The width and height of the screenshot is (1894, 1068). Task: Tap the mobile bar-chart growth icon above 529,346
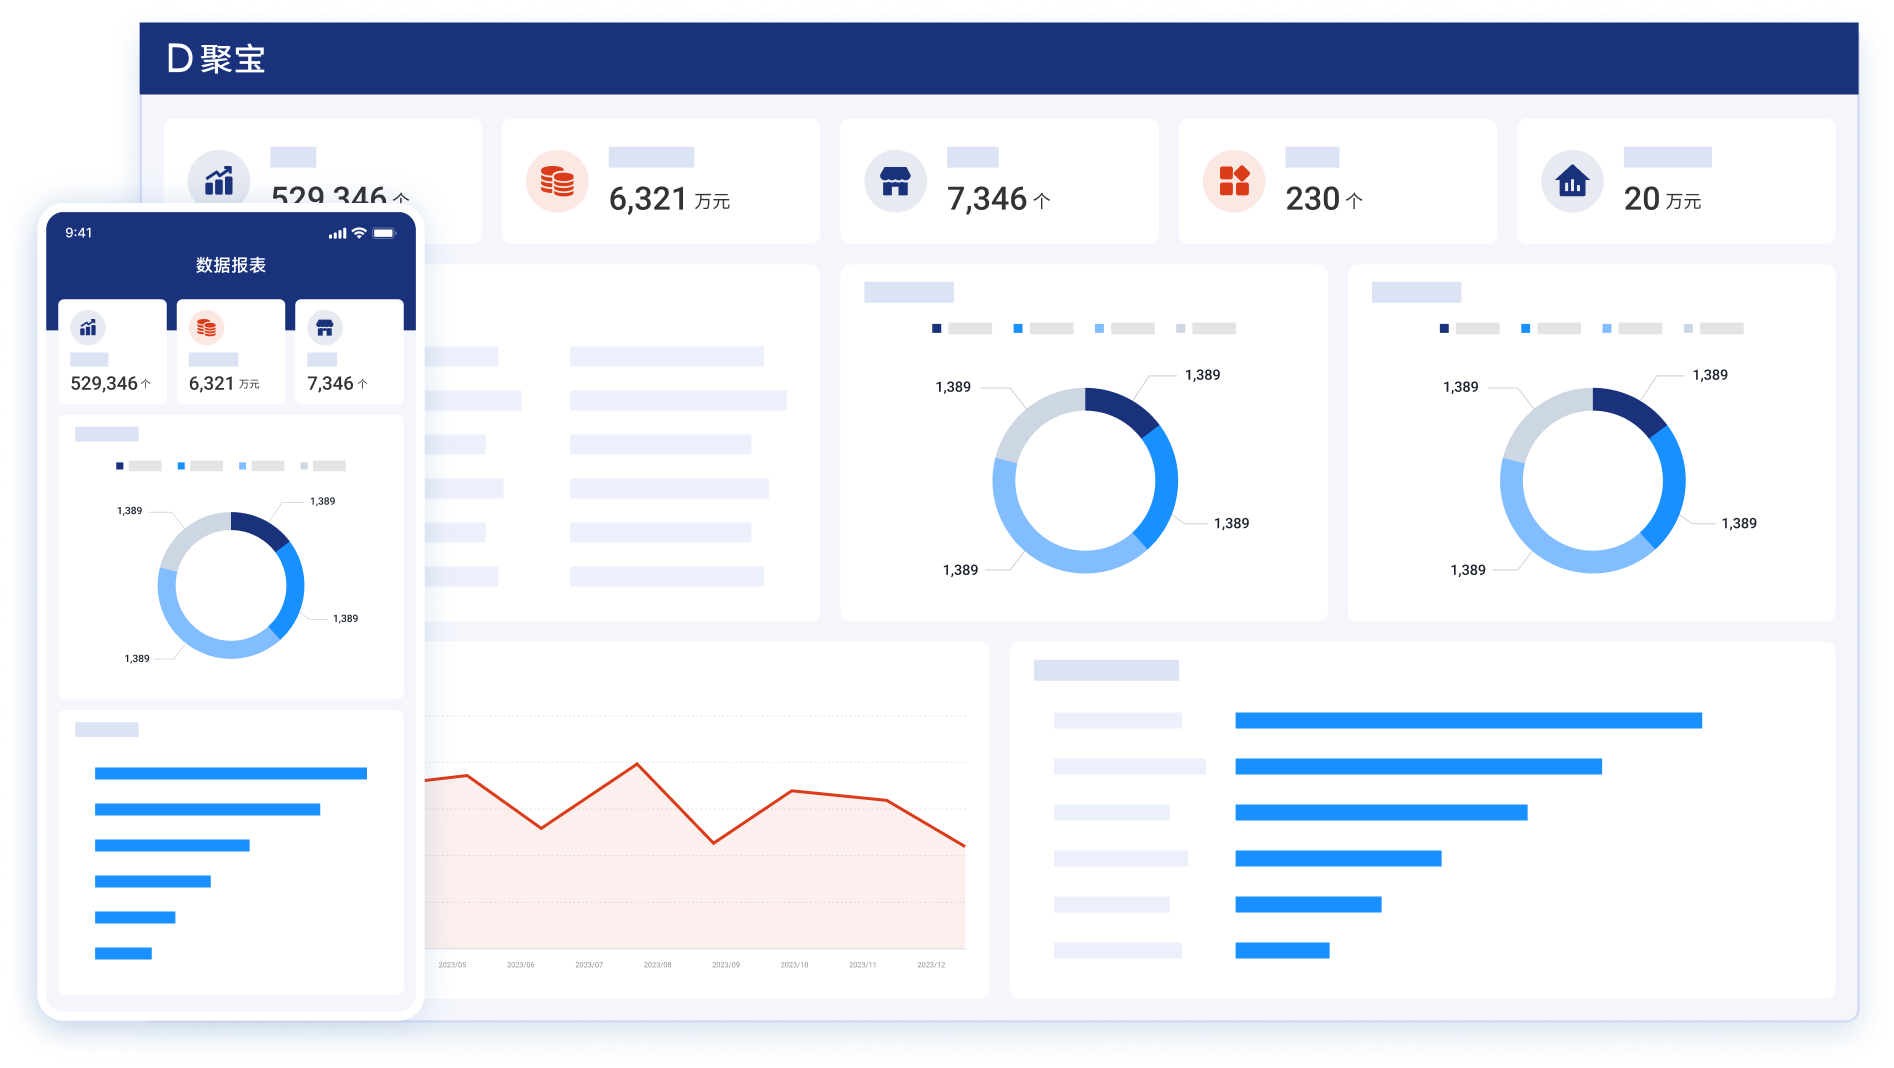pyautogui.click(x=88, y=327)
